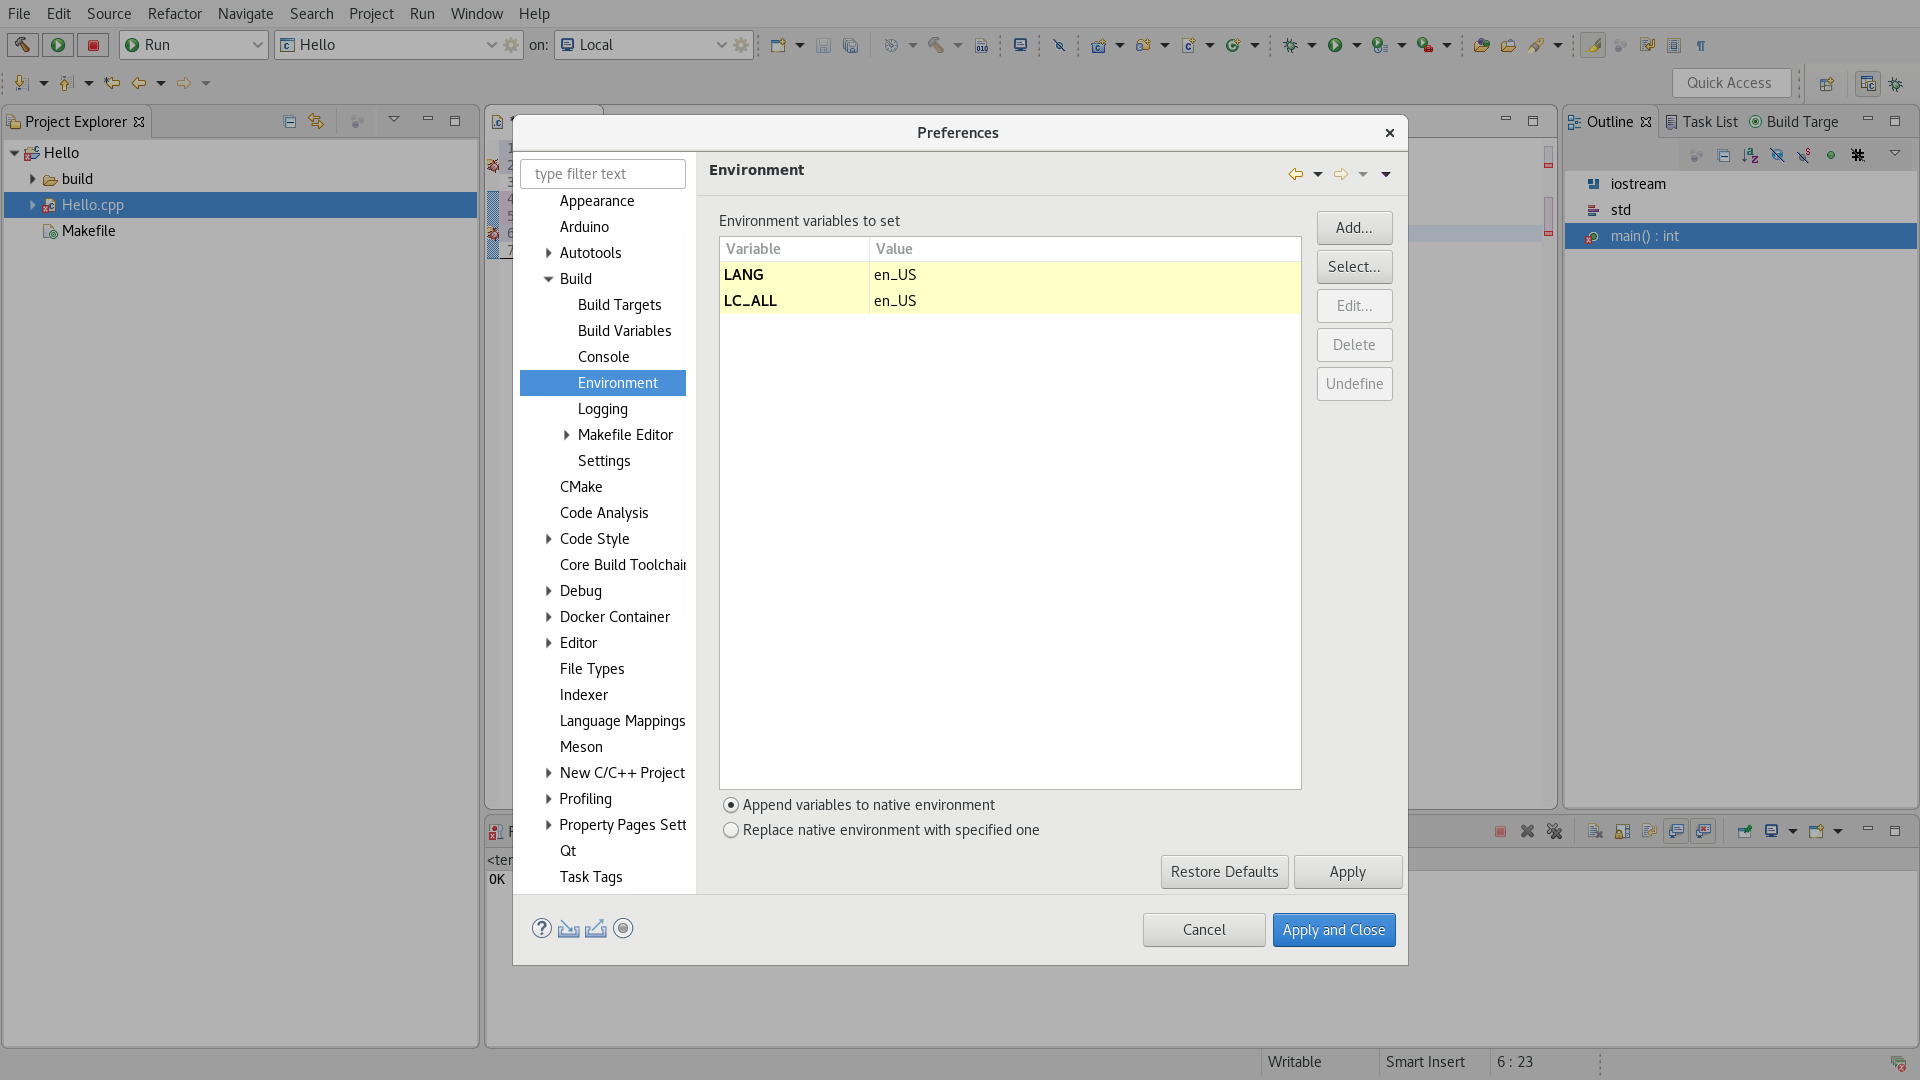Viewport: 1920px width, 1080px height.
Task: Select Replace native environment with specified one
Action: pos(731,830)
